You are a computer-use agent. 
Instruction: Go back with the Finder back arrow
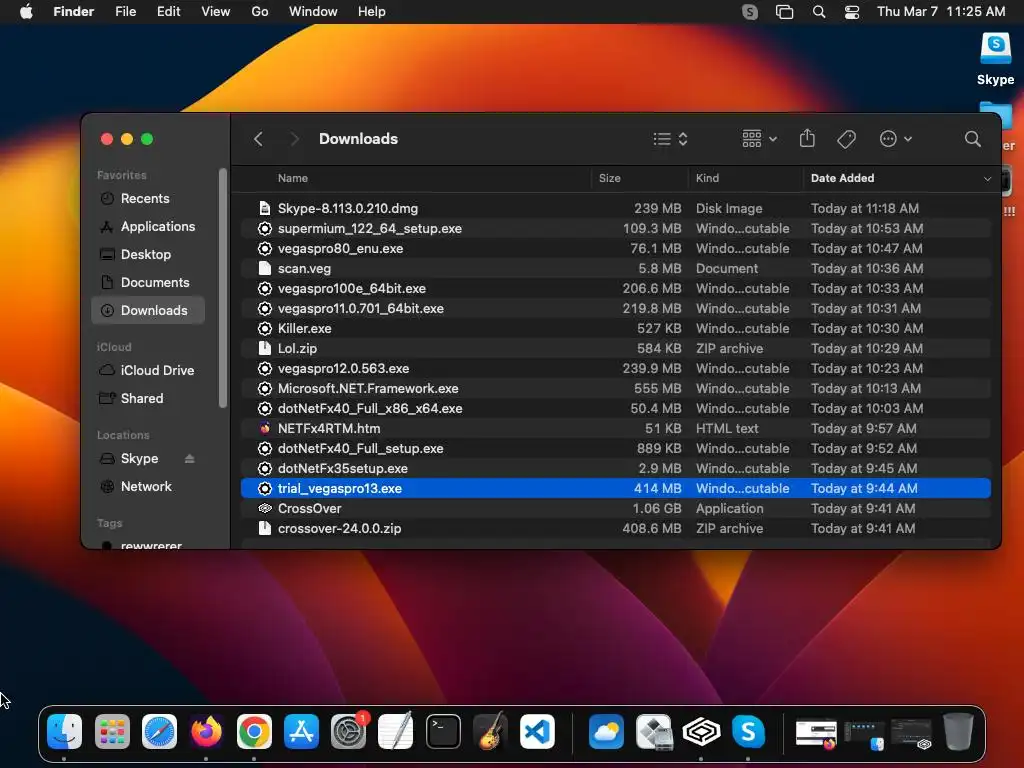point(259,139)
